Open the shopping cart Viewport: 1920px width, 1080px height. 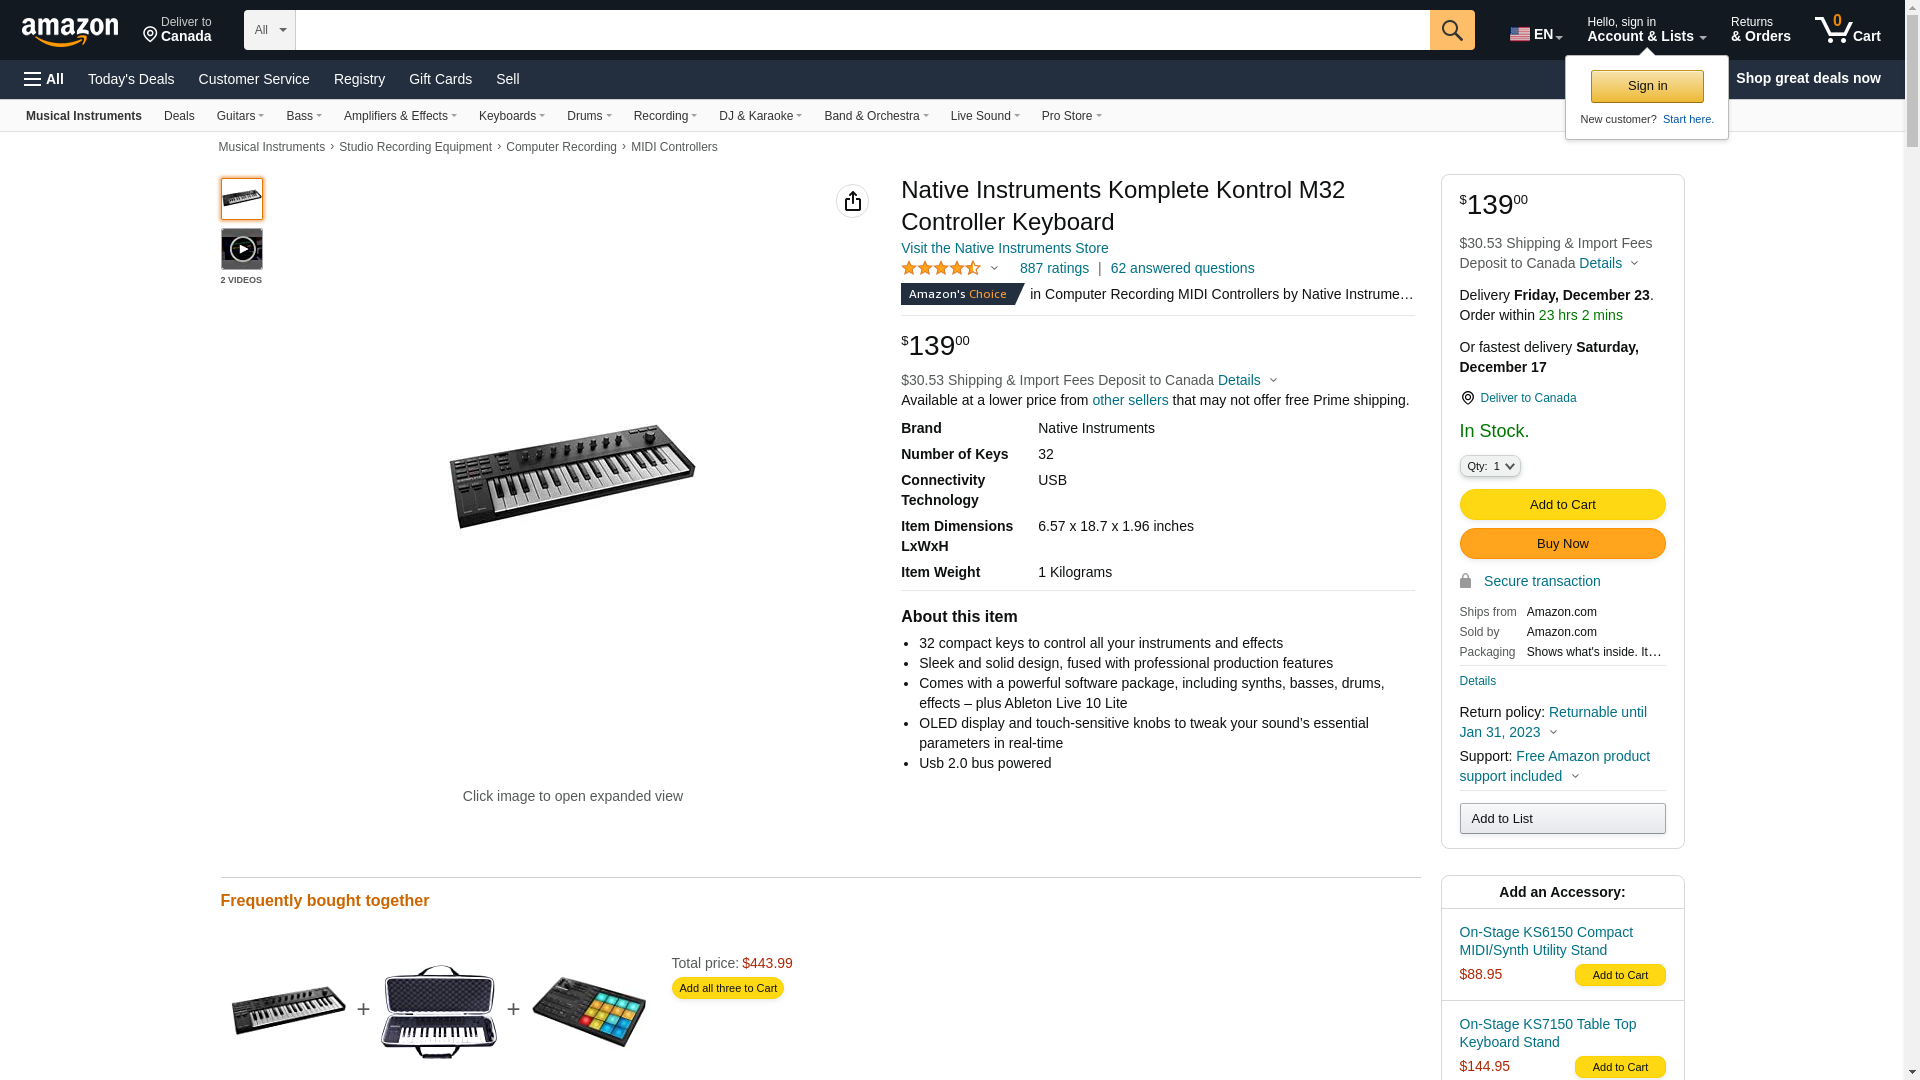1847,30
